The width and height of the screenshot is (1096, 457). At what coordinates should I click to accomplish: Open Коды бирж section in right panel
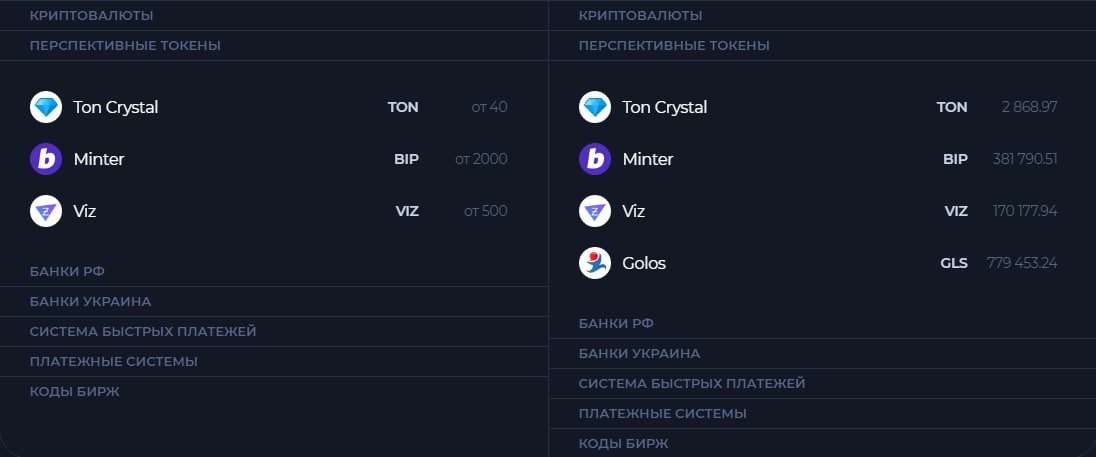pyautogui.click(x=624, y=443)
